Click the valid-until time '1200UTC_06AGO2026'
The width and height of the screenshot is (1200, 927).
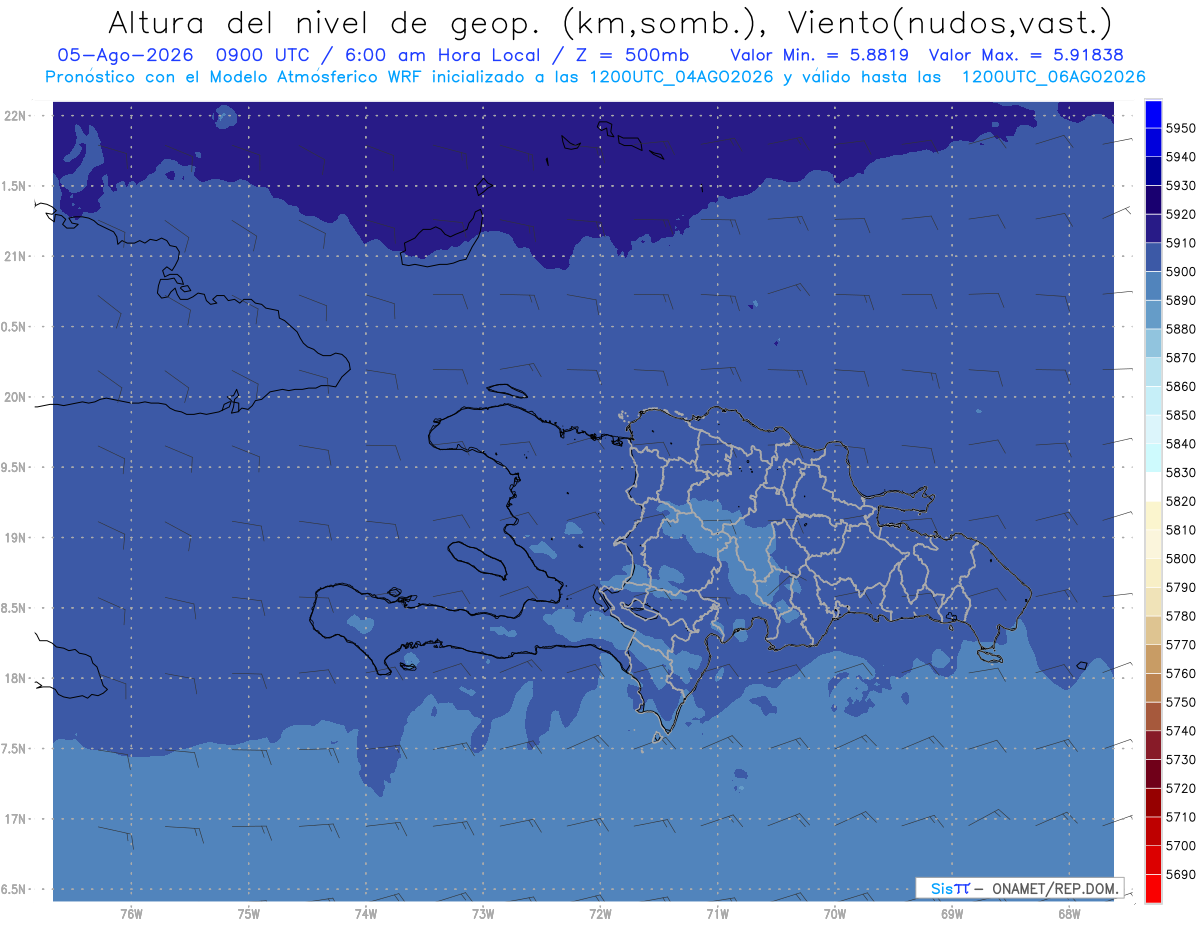click(1053, 77)
